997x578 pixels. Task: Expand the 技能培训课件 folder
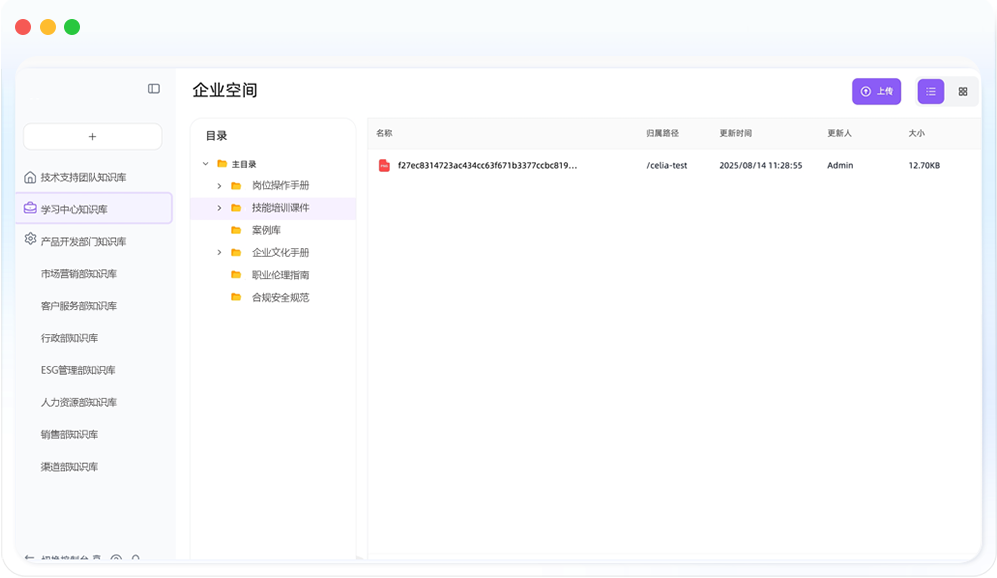pyautogui.click(x=220, y=208)
